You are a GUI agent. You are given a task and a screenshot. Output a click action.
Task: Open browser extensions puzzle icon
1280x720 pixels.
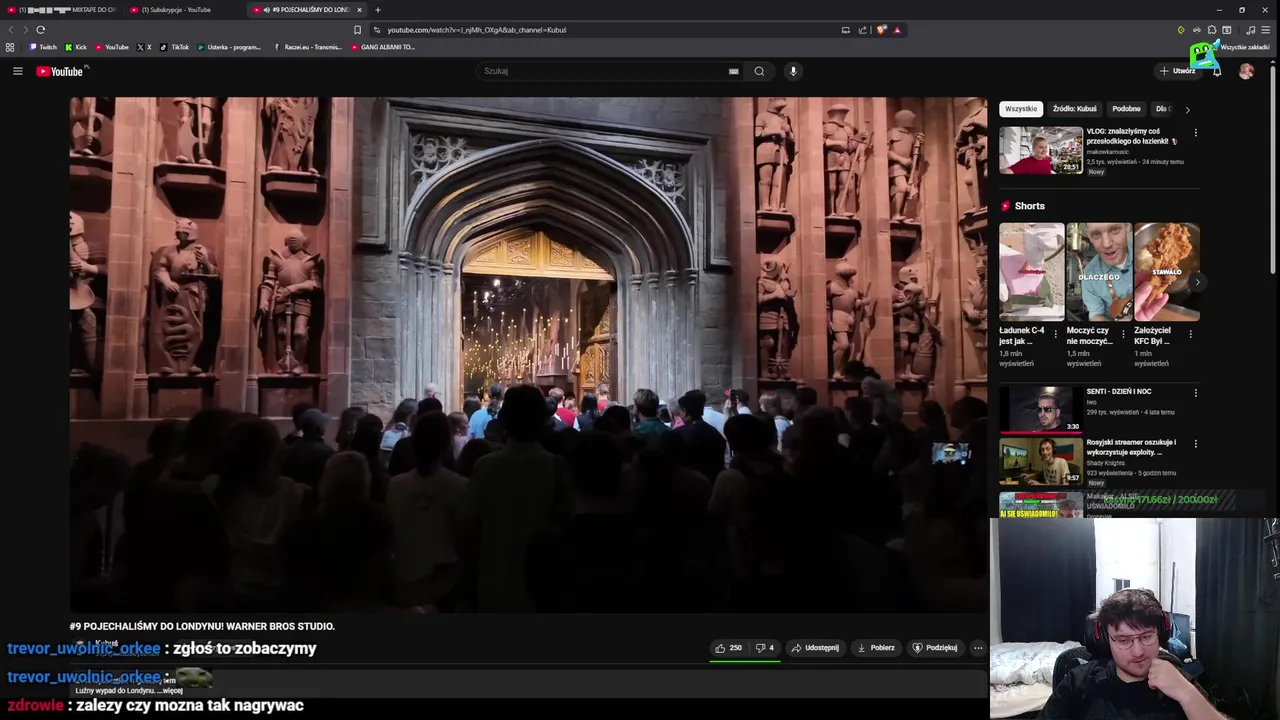[1212, 30]
